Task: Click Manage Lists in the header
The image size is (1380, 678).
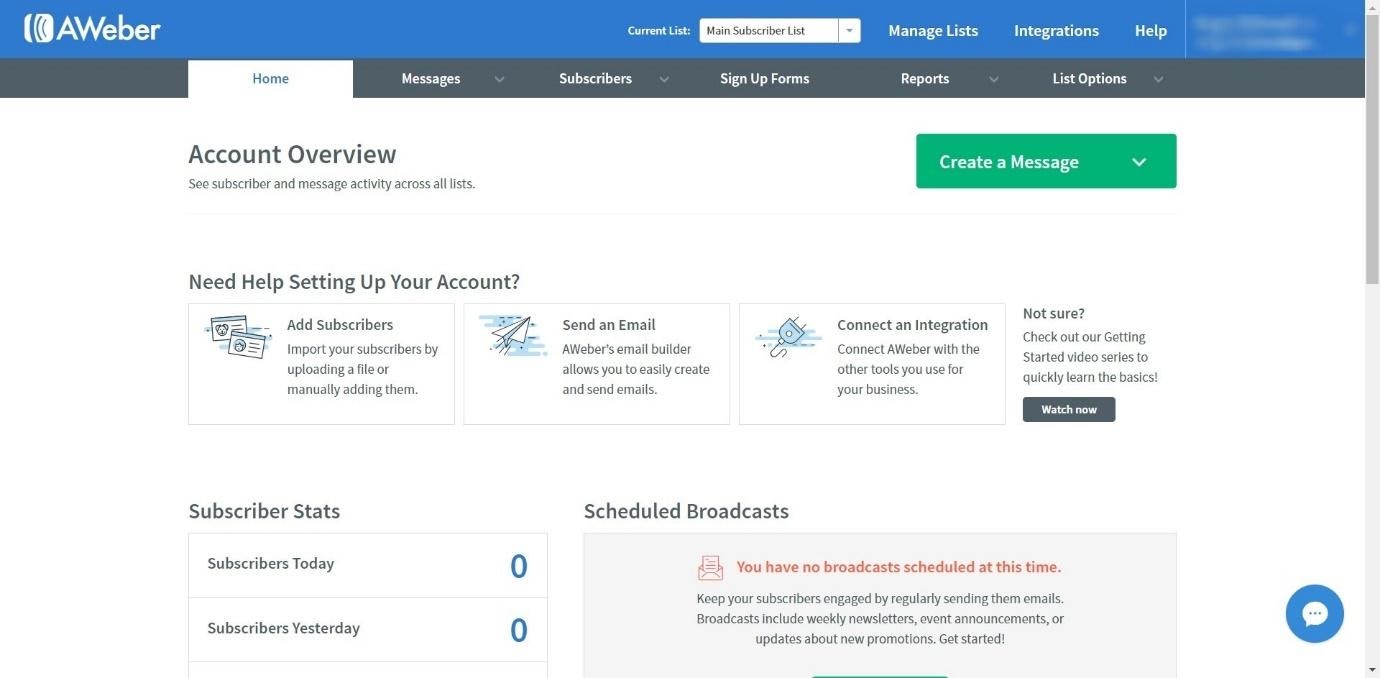Action: pyautogui.click(x=933, y=30)
